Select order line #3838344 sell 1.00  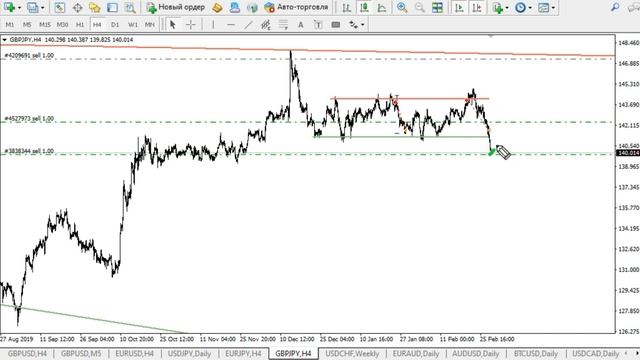(29, 151)
